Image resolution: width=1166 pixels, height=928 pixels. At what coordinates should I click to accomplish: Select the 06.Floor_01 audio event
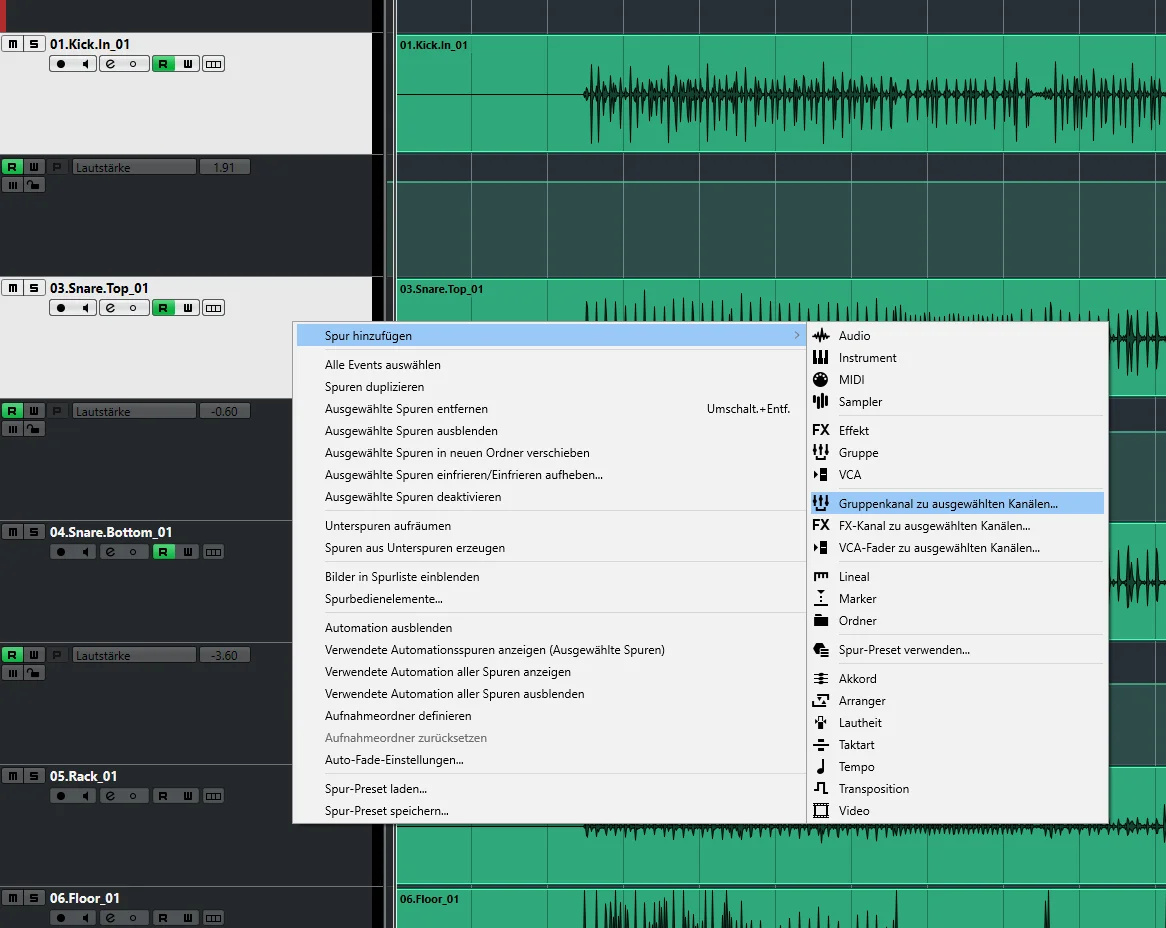click(x=781, y=909)
